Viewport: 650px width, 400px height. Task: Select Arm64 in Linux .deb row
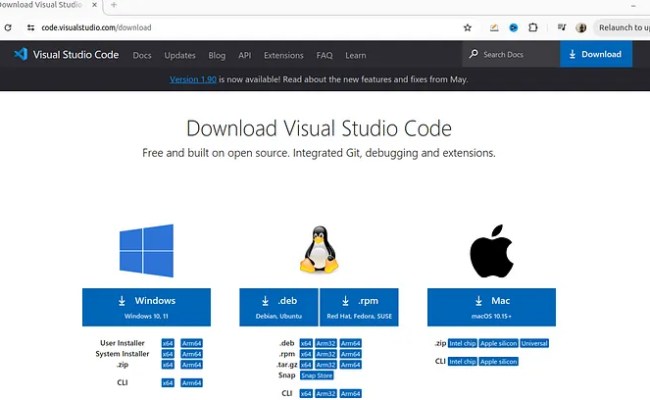point(350,343)
